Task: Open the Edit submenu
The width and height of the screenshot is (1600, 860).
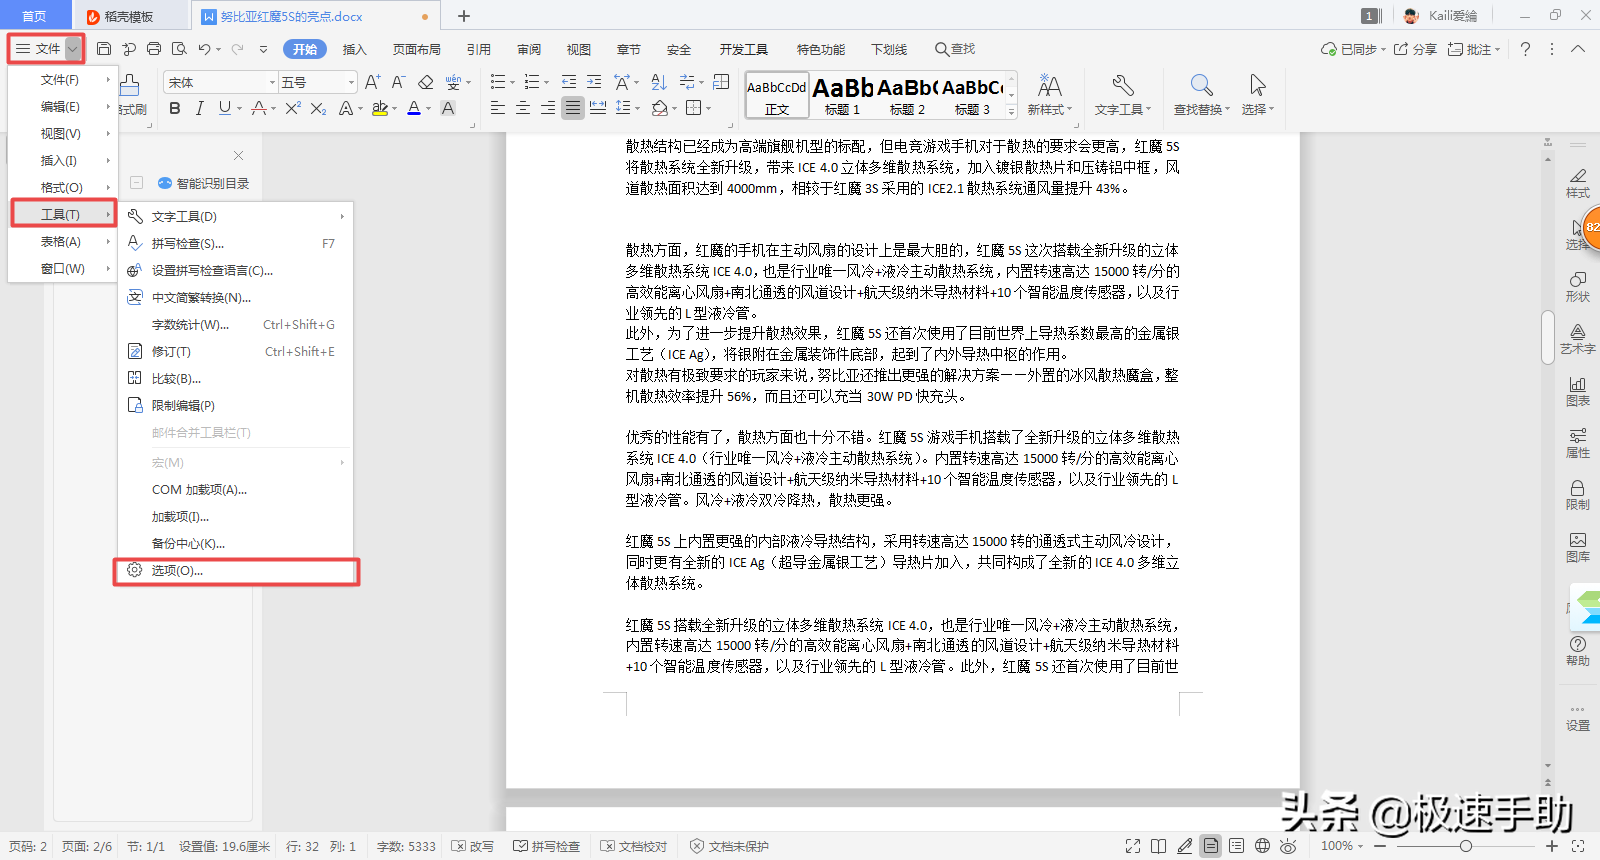Action: coord(63,107)
